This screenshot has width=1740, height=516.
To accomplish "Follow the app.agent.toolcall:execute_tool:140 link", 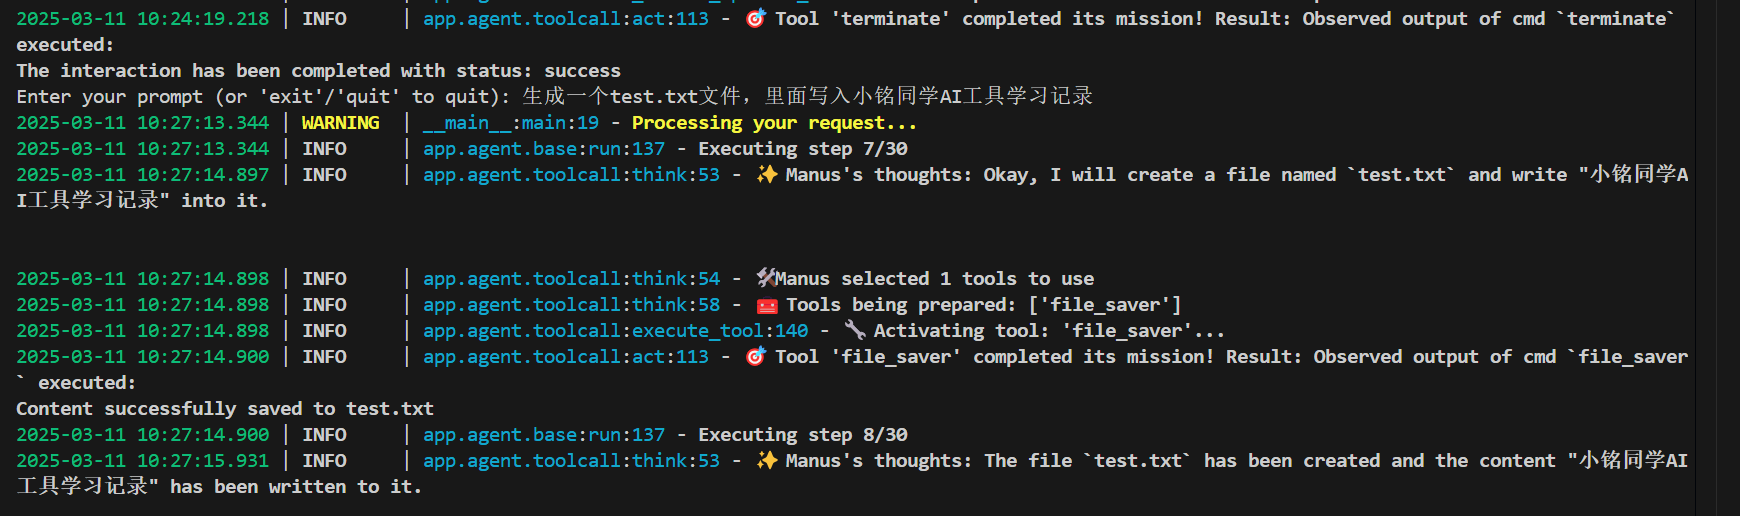I will click(x=615, y=330).
